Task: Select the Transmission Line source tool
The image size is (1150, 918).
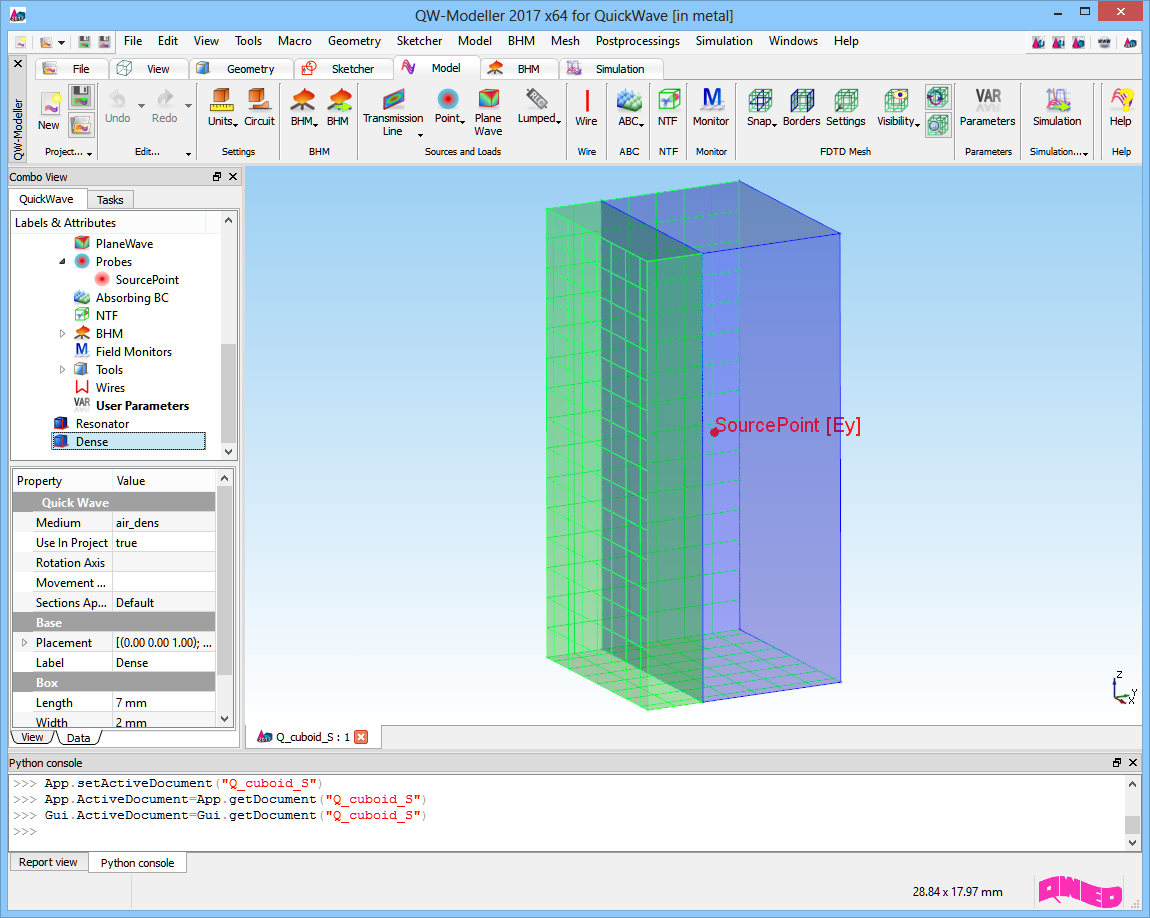Action: (x=393, y=111)
